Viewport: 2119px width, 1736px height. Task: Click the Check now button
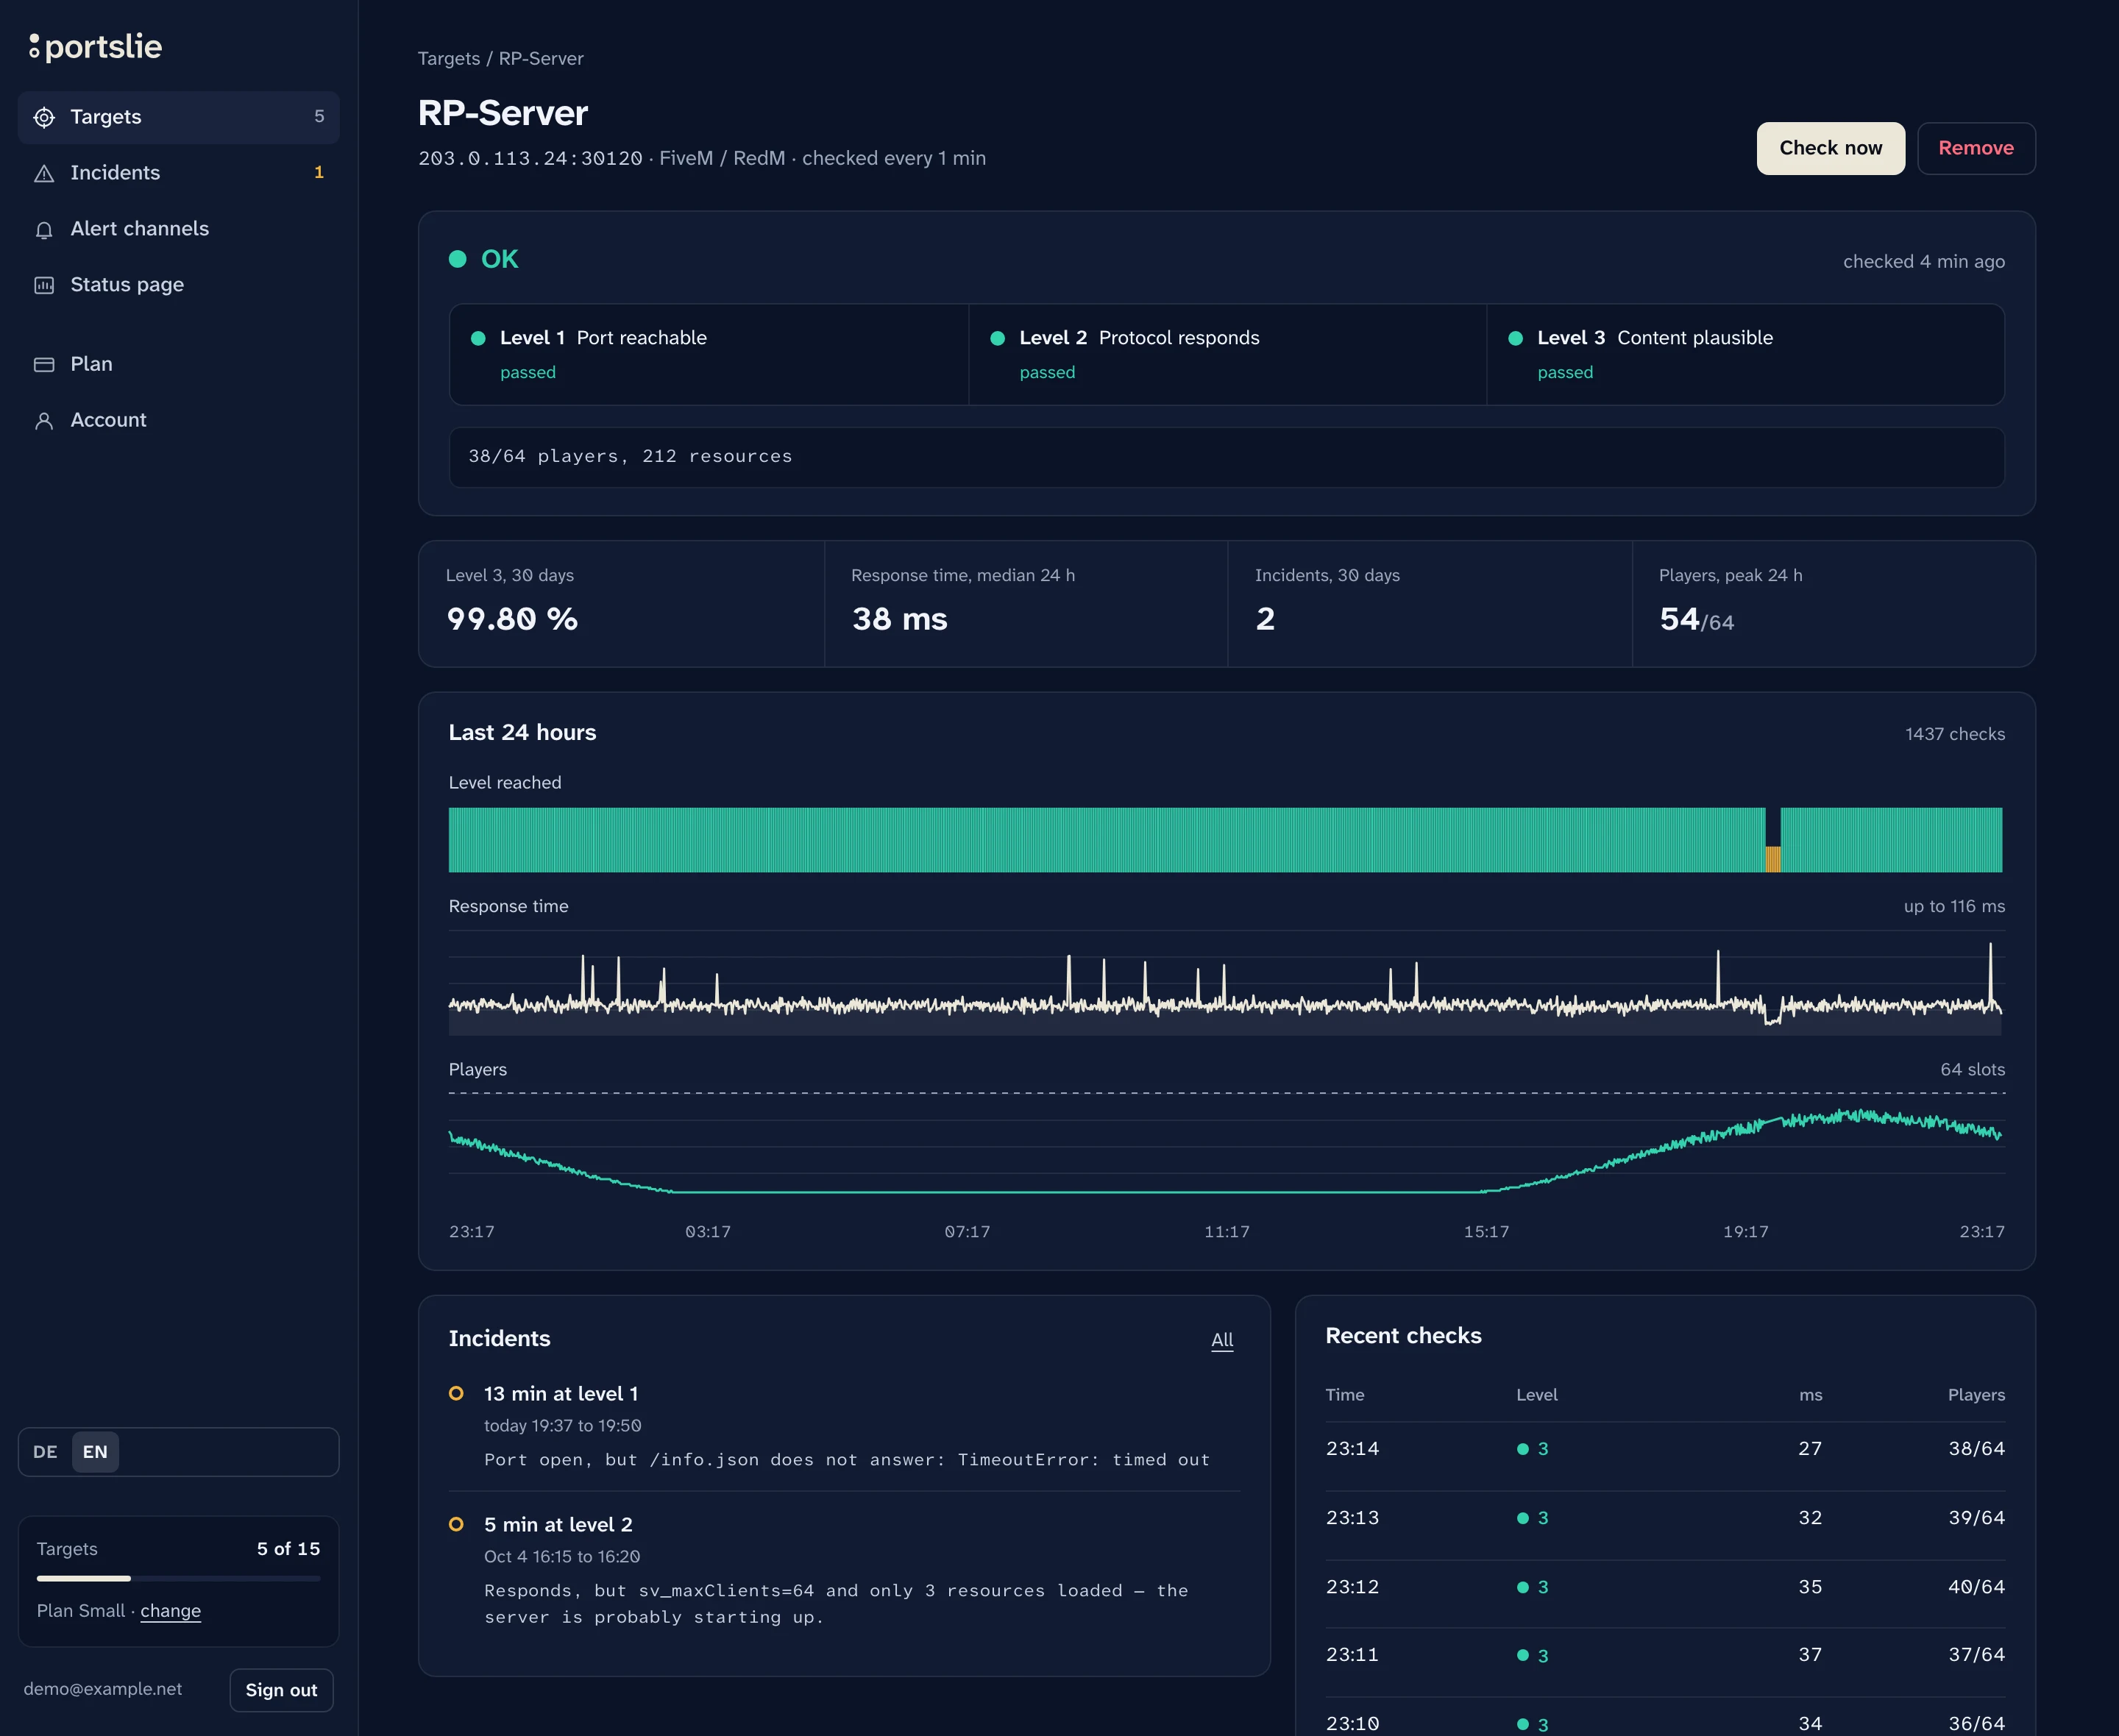coord(1830,148)
